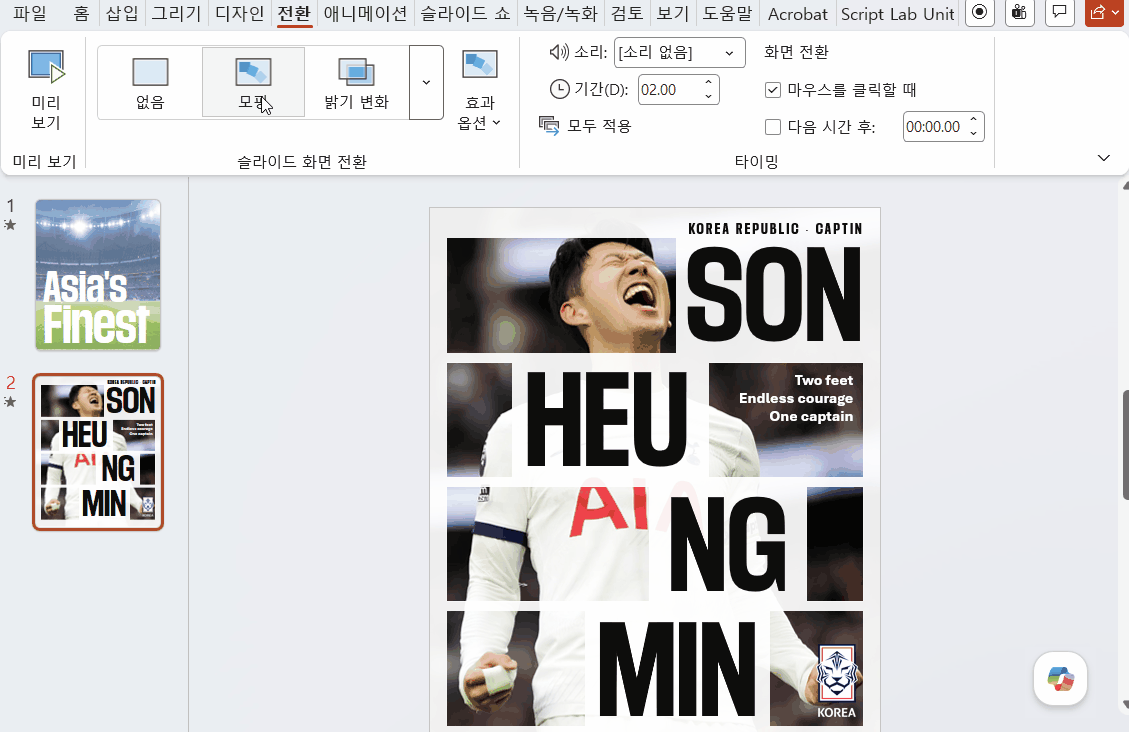Viewport: 1129px width, 732px height.
Task: Select the HEU text on slide
Action: [606, 420]
